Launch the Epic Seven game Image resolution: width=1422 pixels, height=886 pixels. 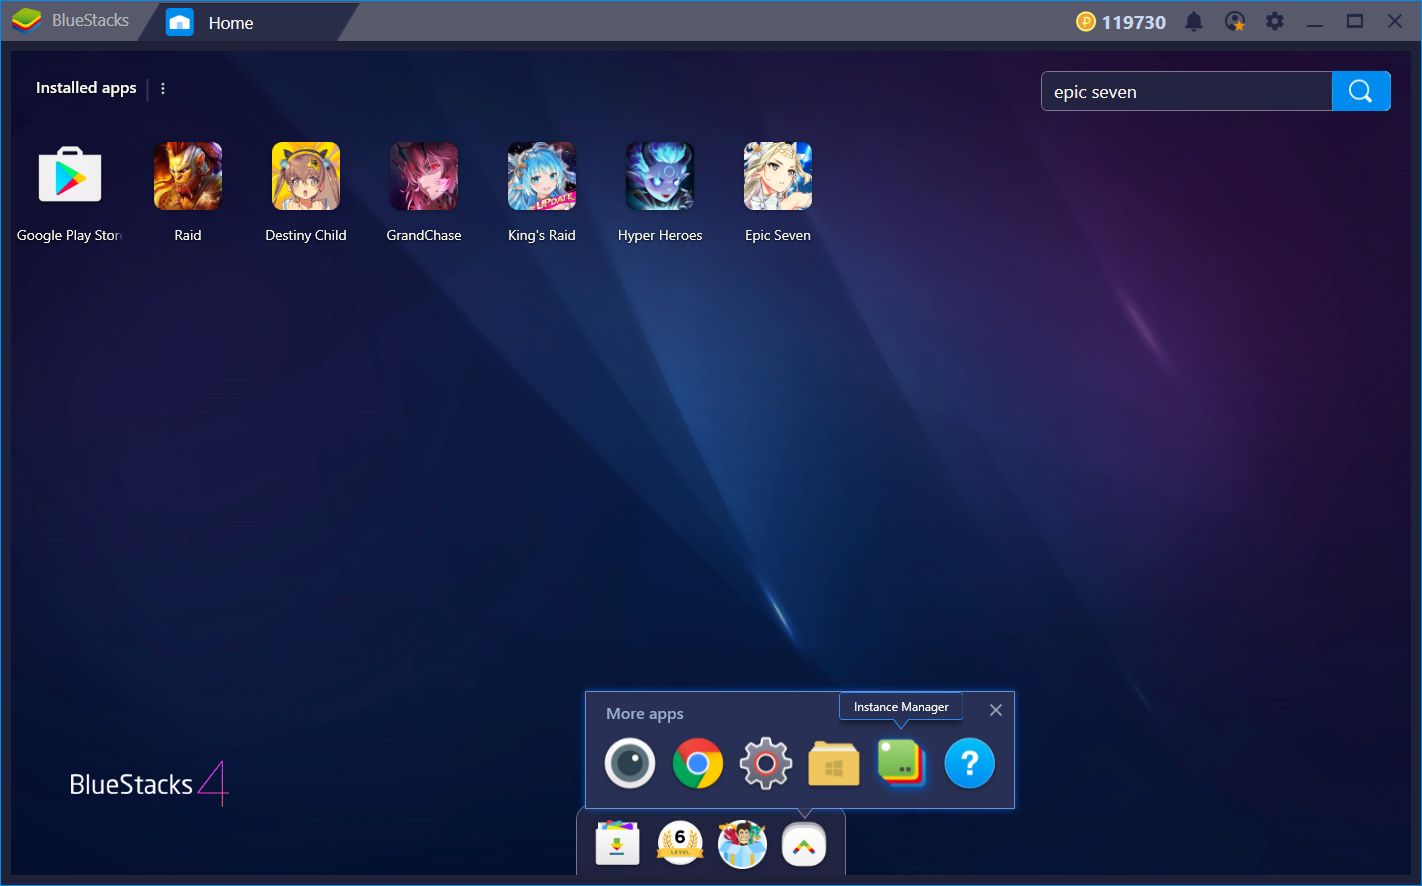778,176
